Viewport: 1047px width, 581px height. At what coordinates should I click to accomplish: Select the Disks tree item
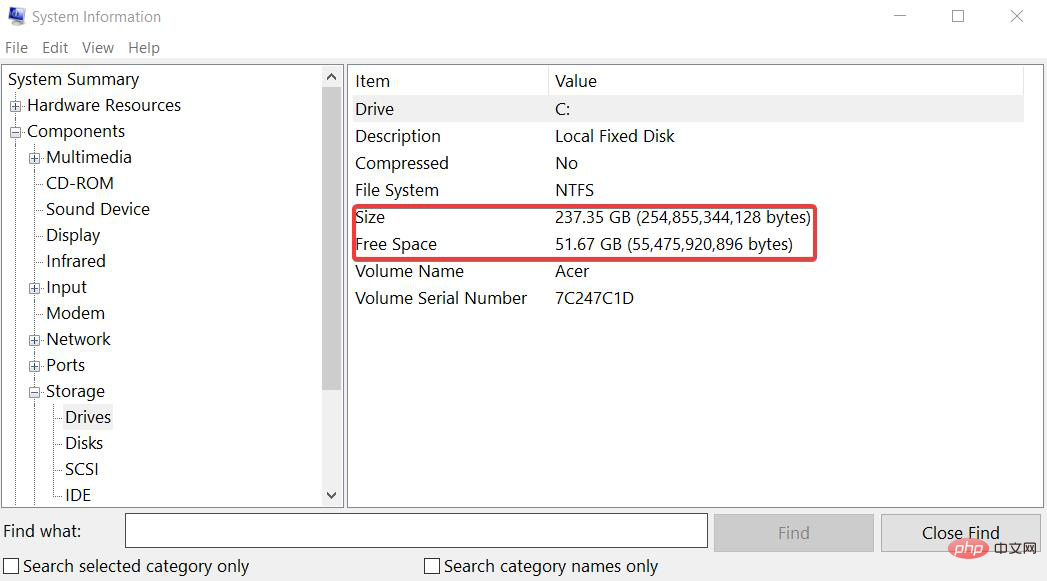coord(83,443)
